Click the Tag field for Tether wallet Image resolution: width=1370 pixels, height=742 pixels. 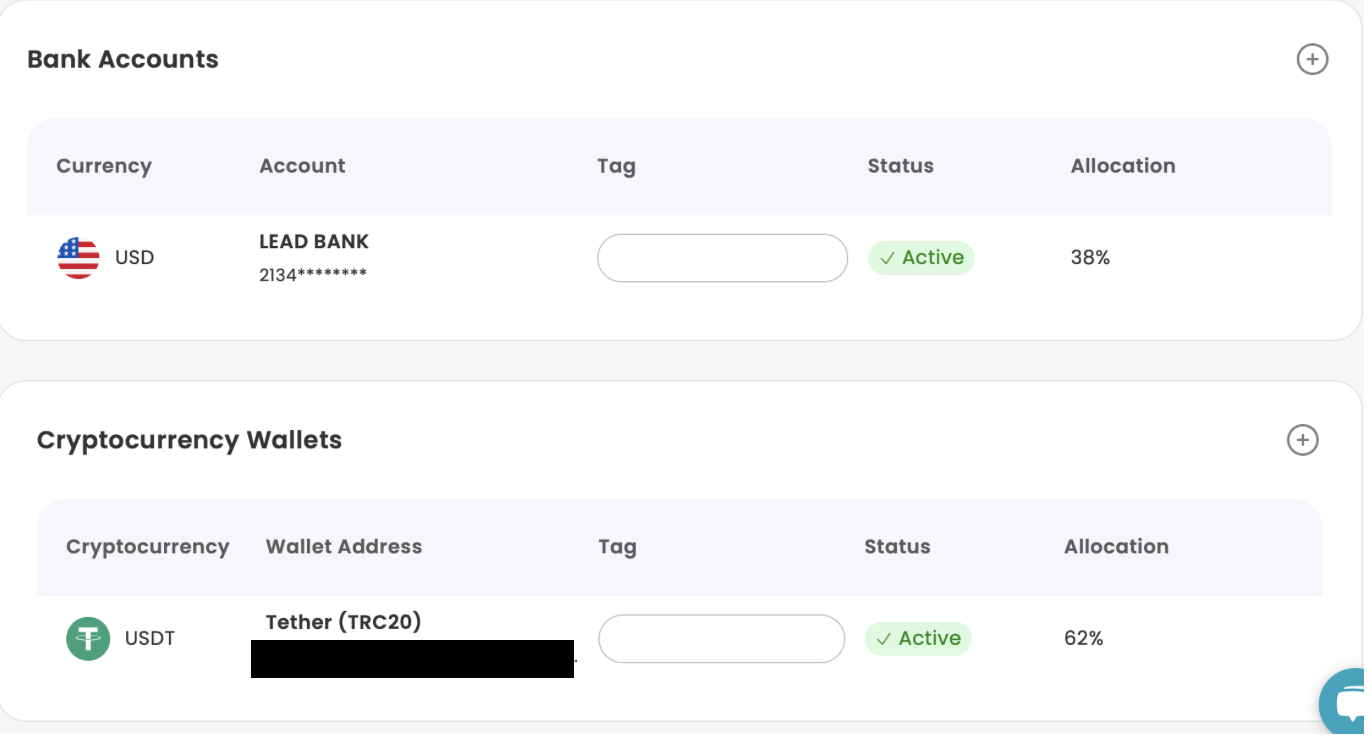click(721, 638)
